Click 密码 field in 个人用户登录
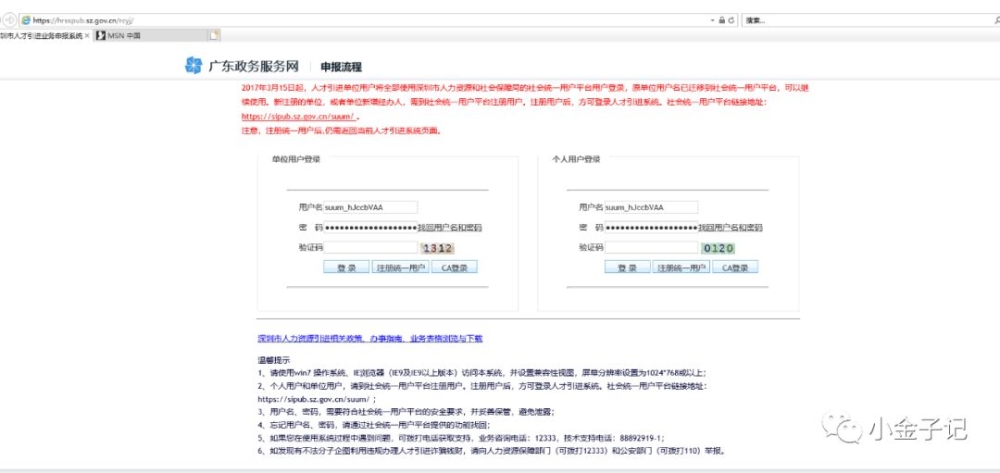The image size is (1000, 473). pos(652,228)
